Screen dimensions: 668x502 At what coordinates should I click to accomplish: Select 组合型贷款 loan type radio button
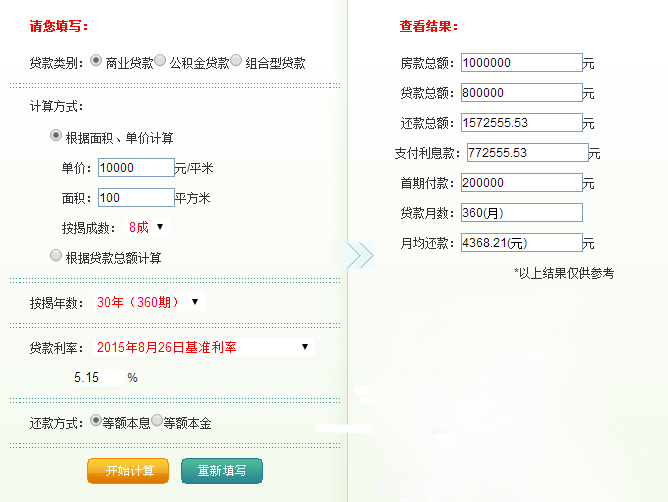(237, 61)
